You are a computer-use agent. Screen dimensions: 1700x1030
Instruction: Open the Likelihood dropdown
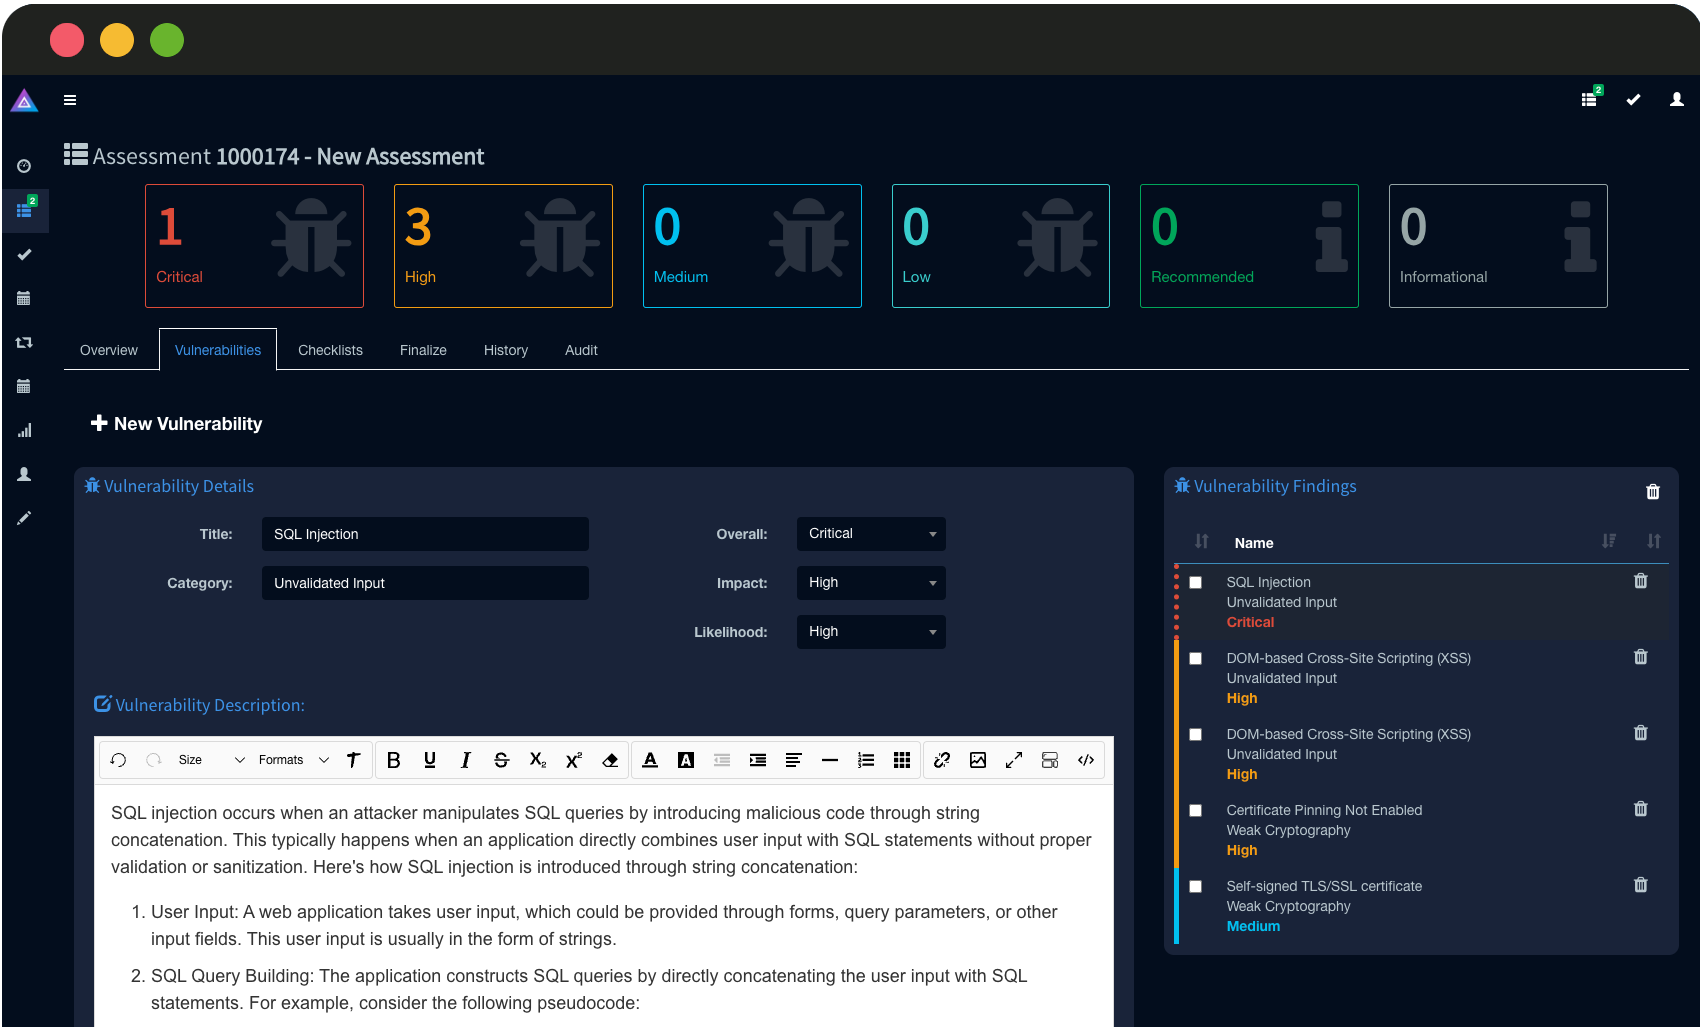coord(871,632)
